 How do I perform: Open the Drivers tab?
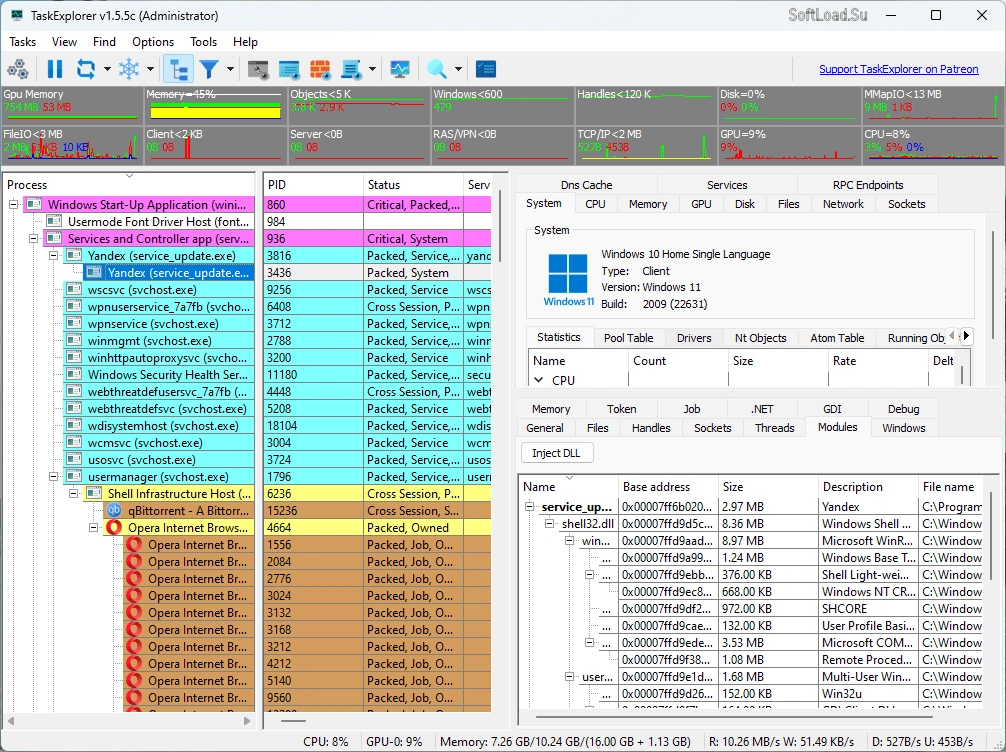pos(694,338)
